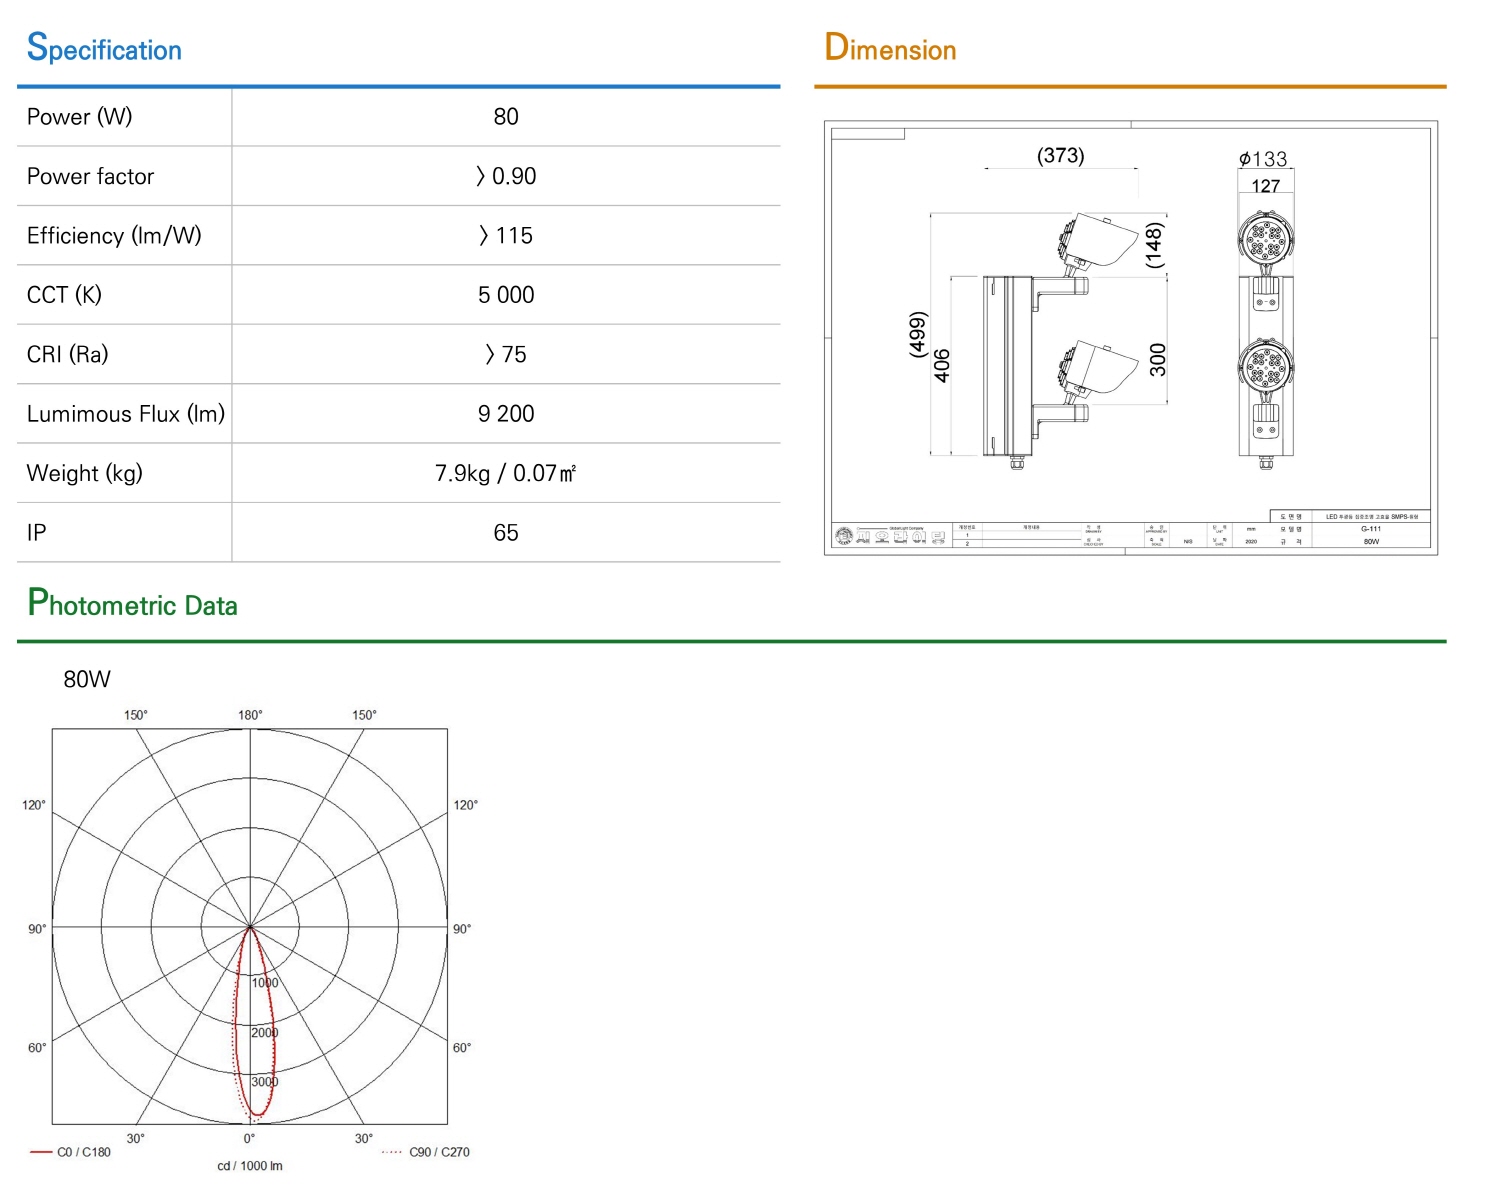
Task: Click the Efficiency (lm/W) row label
Action: pos(115,236)
